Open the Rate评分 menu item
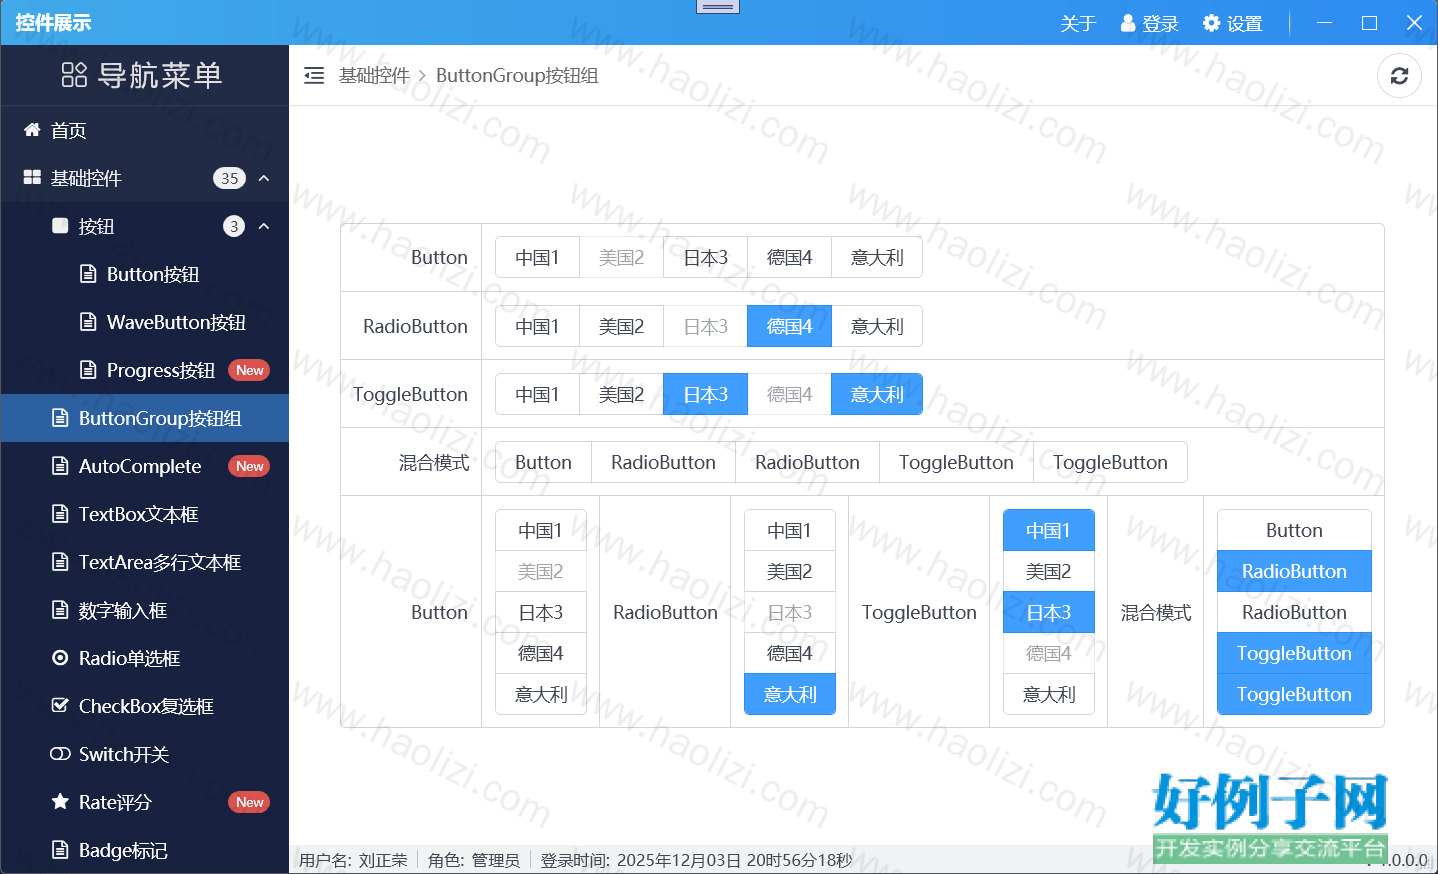The height and width of the screenshot is (874, 1438). (144, 802)
